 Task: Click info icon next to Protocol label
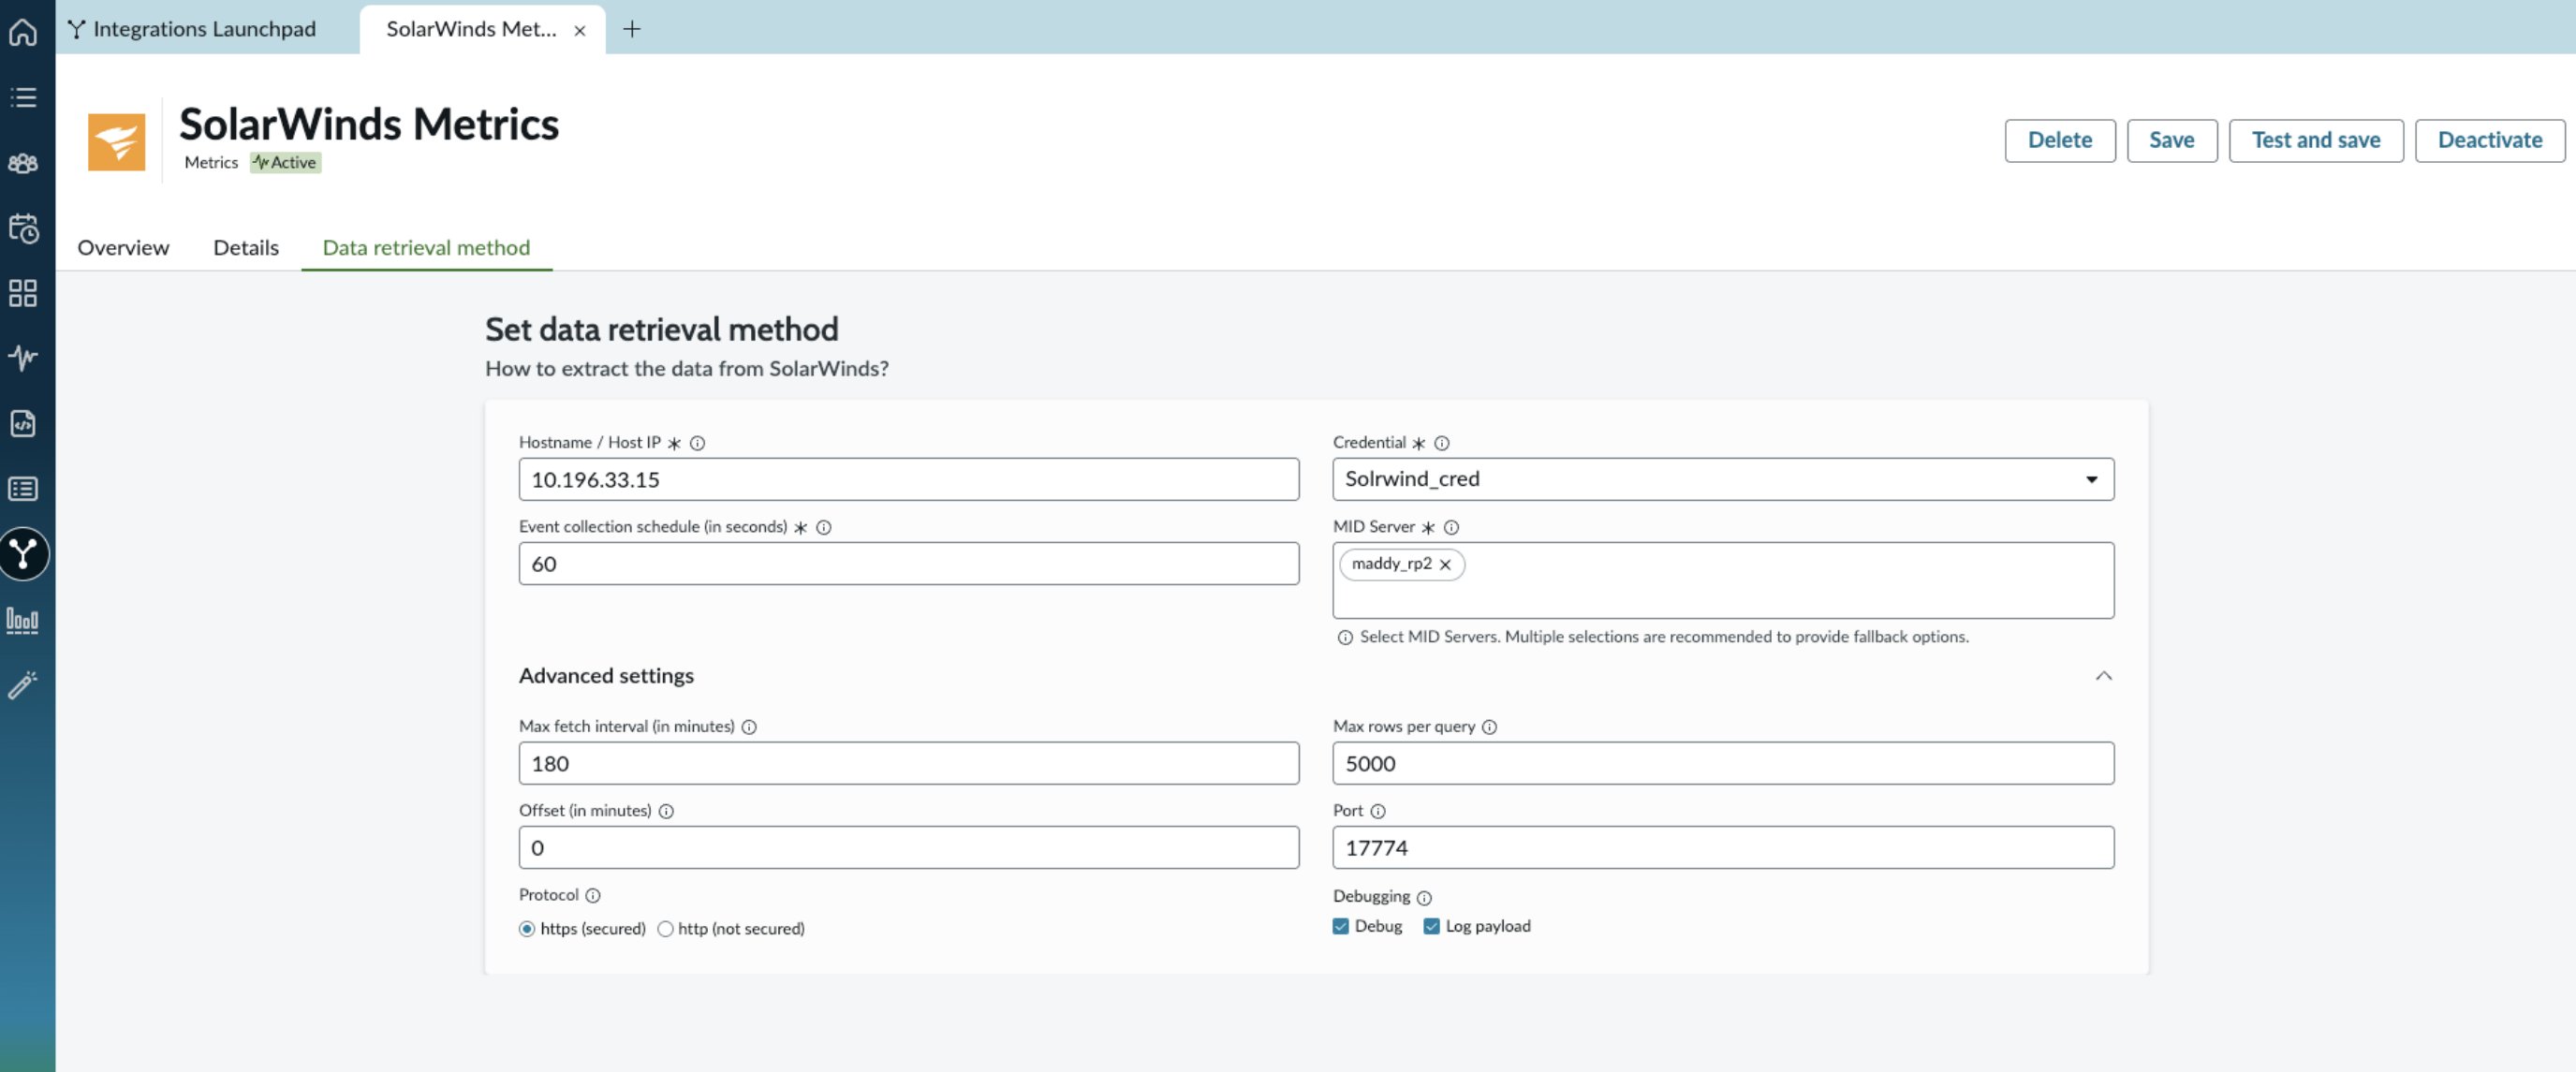click(x=593, y=895)
